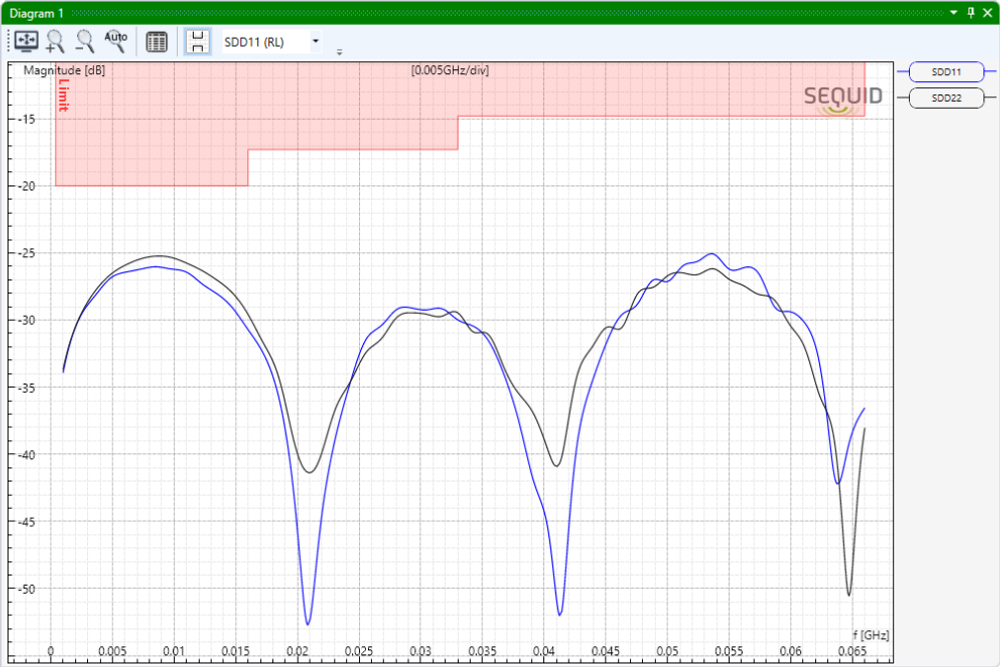
Task: Click the Magnitude [dB] axis label
Action: 64,71
